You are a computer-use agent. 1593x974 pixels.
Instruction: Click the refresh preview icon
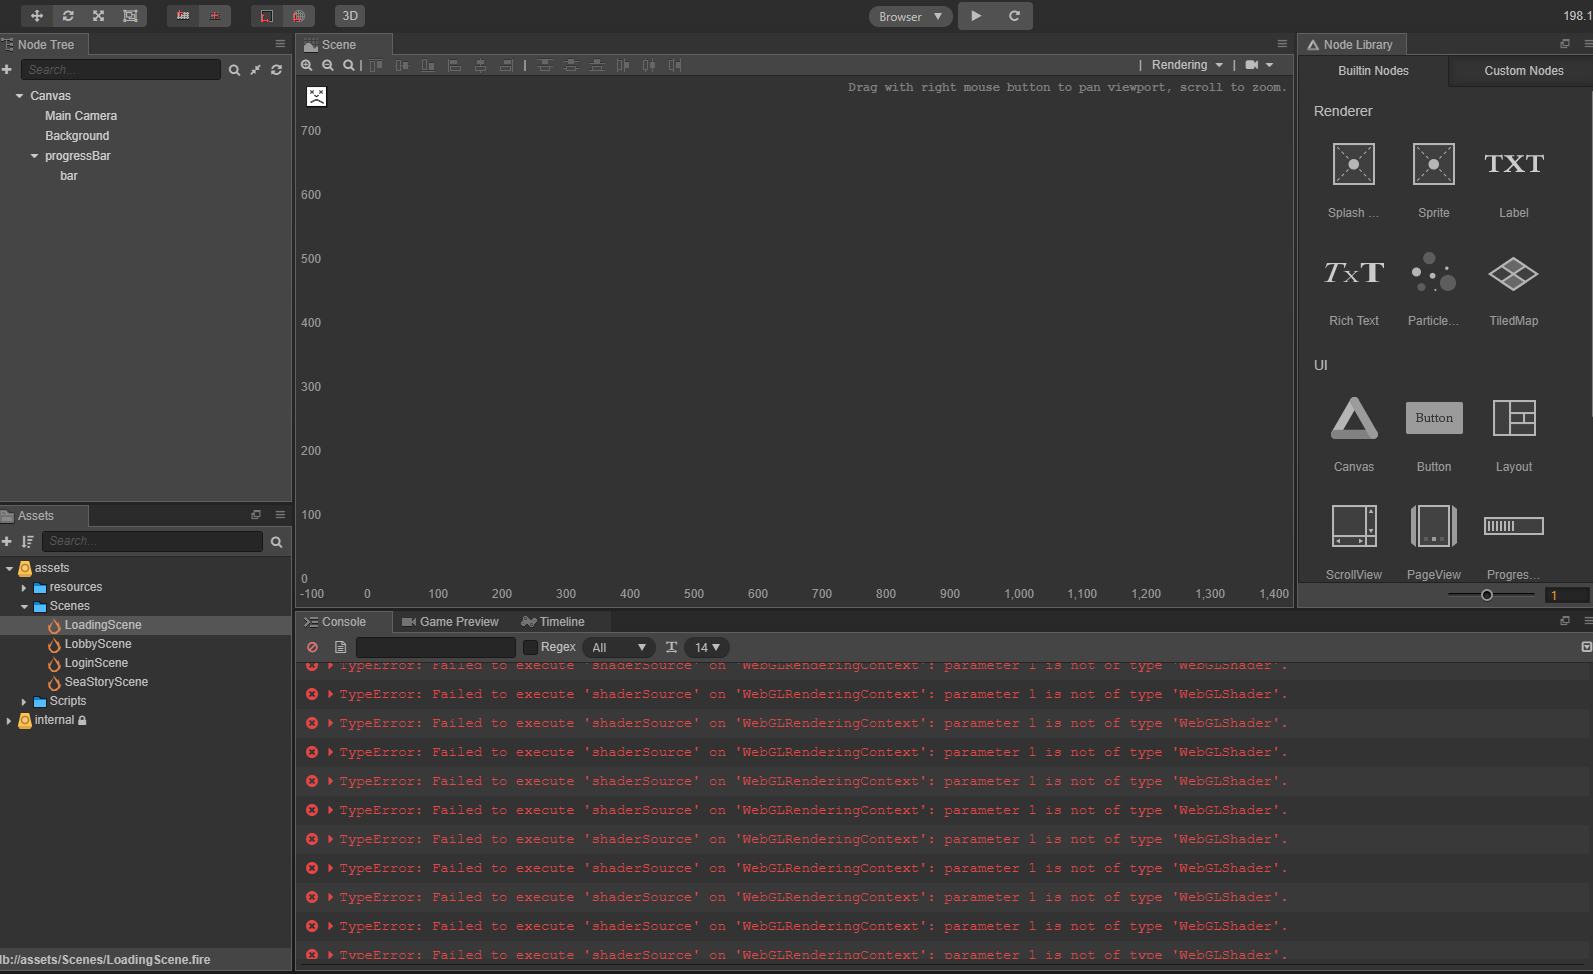pos(1014,16)
